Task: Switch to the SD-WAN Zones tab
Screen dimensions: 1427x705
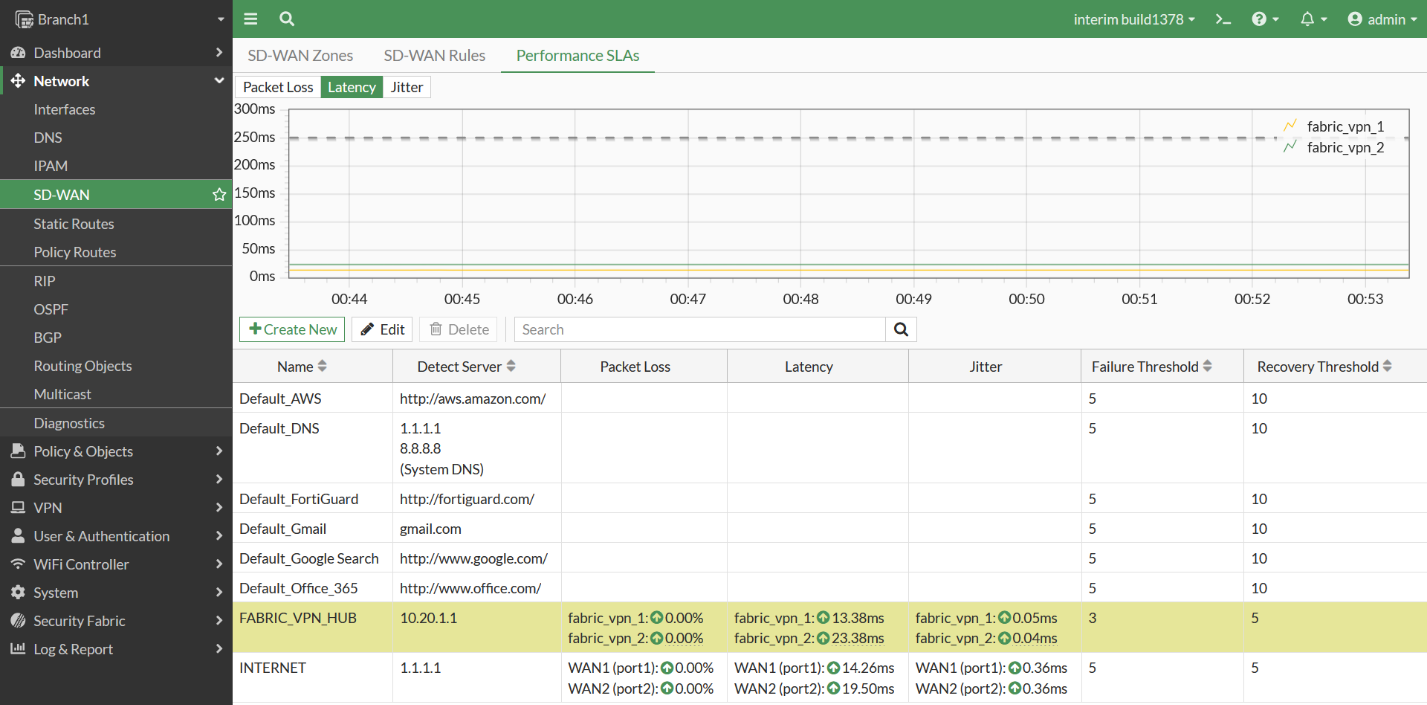Action: [x=300, y=55]
